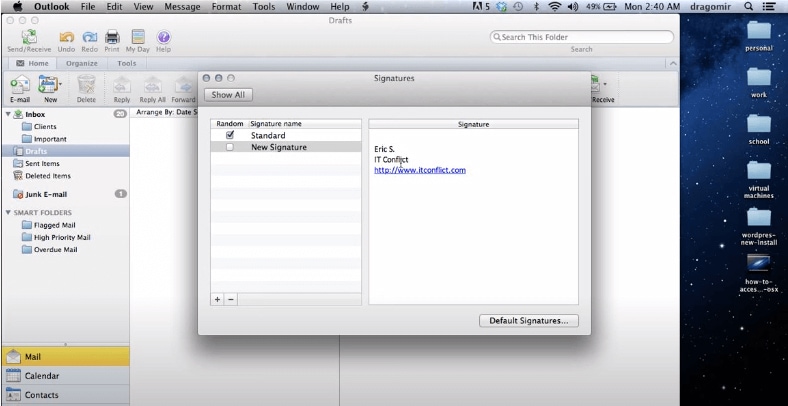This screenshot has height=406, width=788.
Task: Click the Eric S. signature text line
Action: pyautogui.click(x=384, y=149)
